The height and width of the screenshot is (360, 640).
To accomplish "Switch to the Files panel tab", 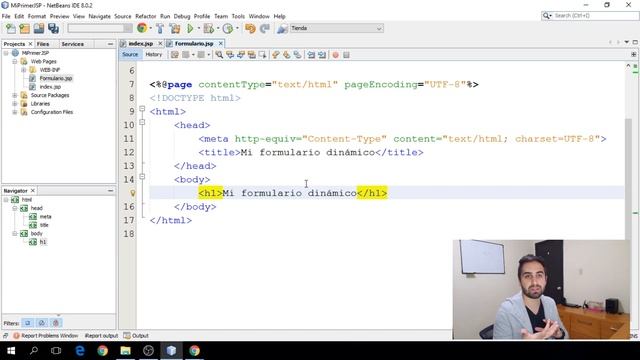I will coord(43,44).
